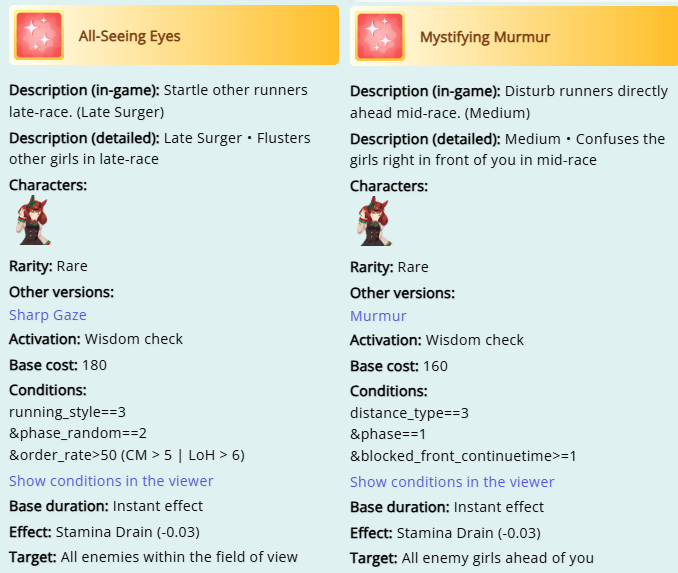Click 'All enemies within the field of view'
The image size is (678, 573).
[x=179, y=557]
